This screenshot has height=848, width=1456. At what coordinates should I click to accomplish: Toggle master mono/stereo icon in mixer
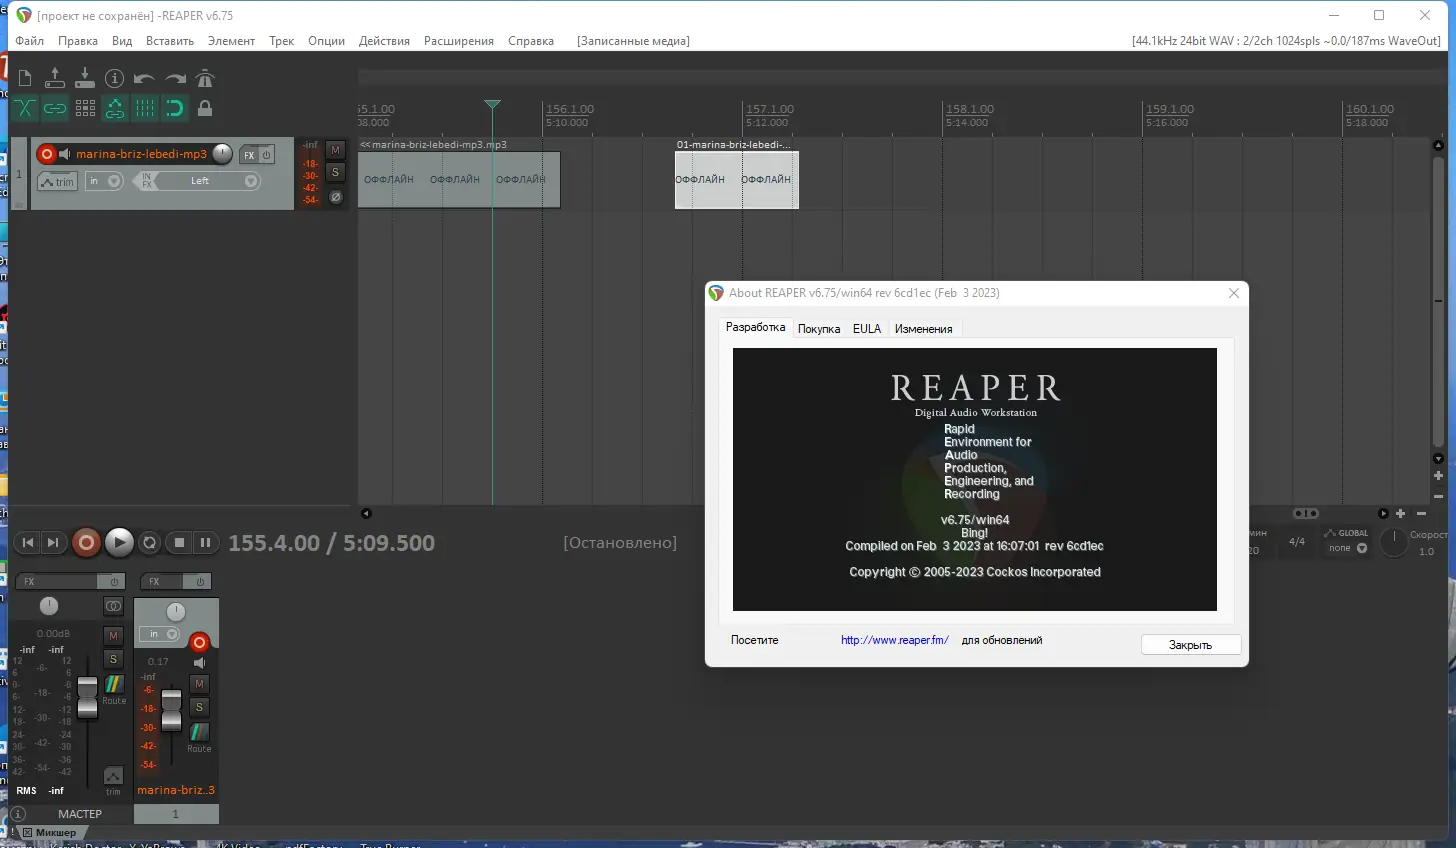pyautogui.click(x=113, y=606)
